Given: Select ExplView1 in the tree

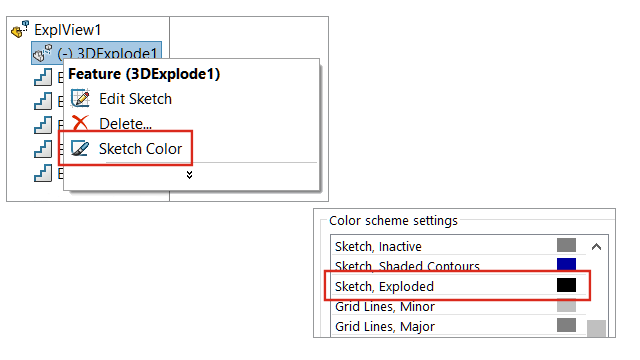Looking at the screenshot, I should tap(67, 30).
